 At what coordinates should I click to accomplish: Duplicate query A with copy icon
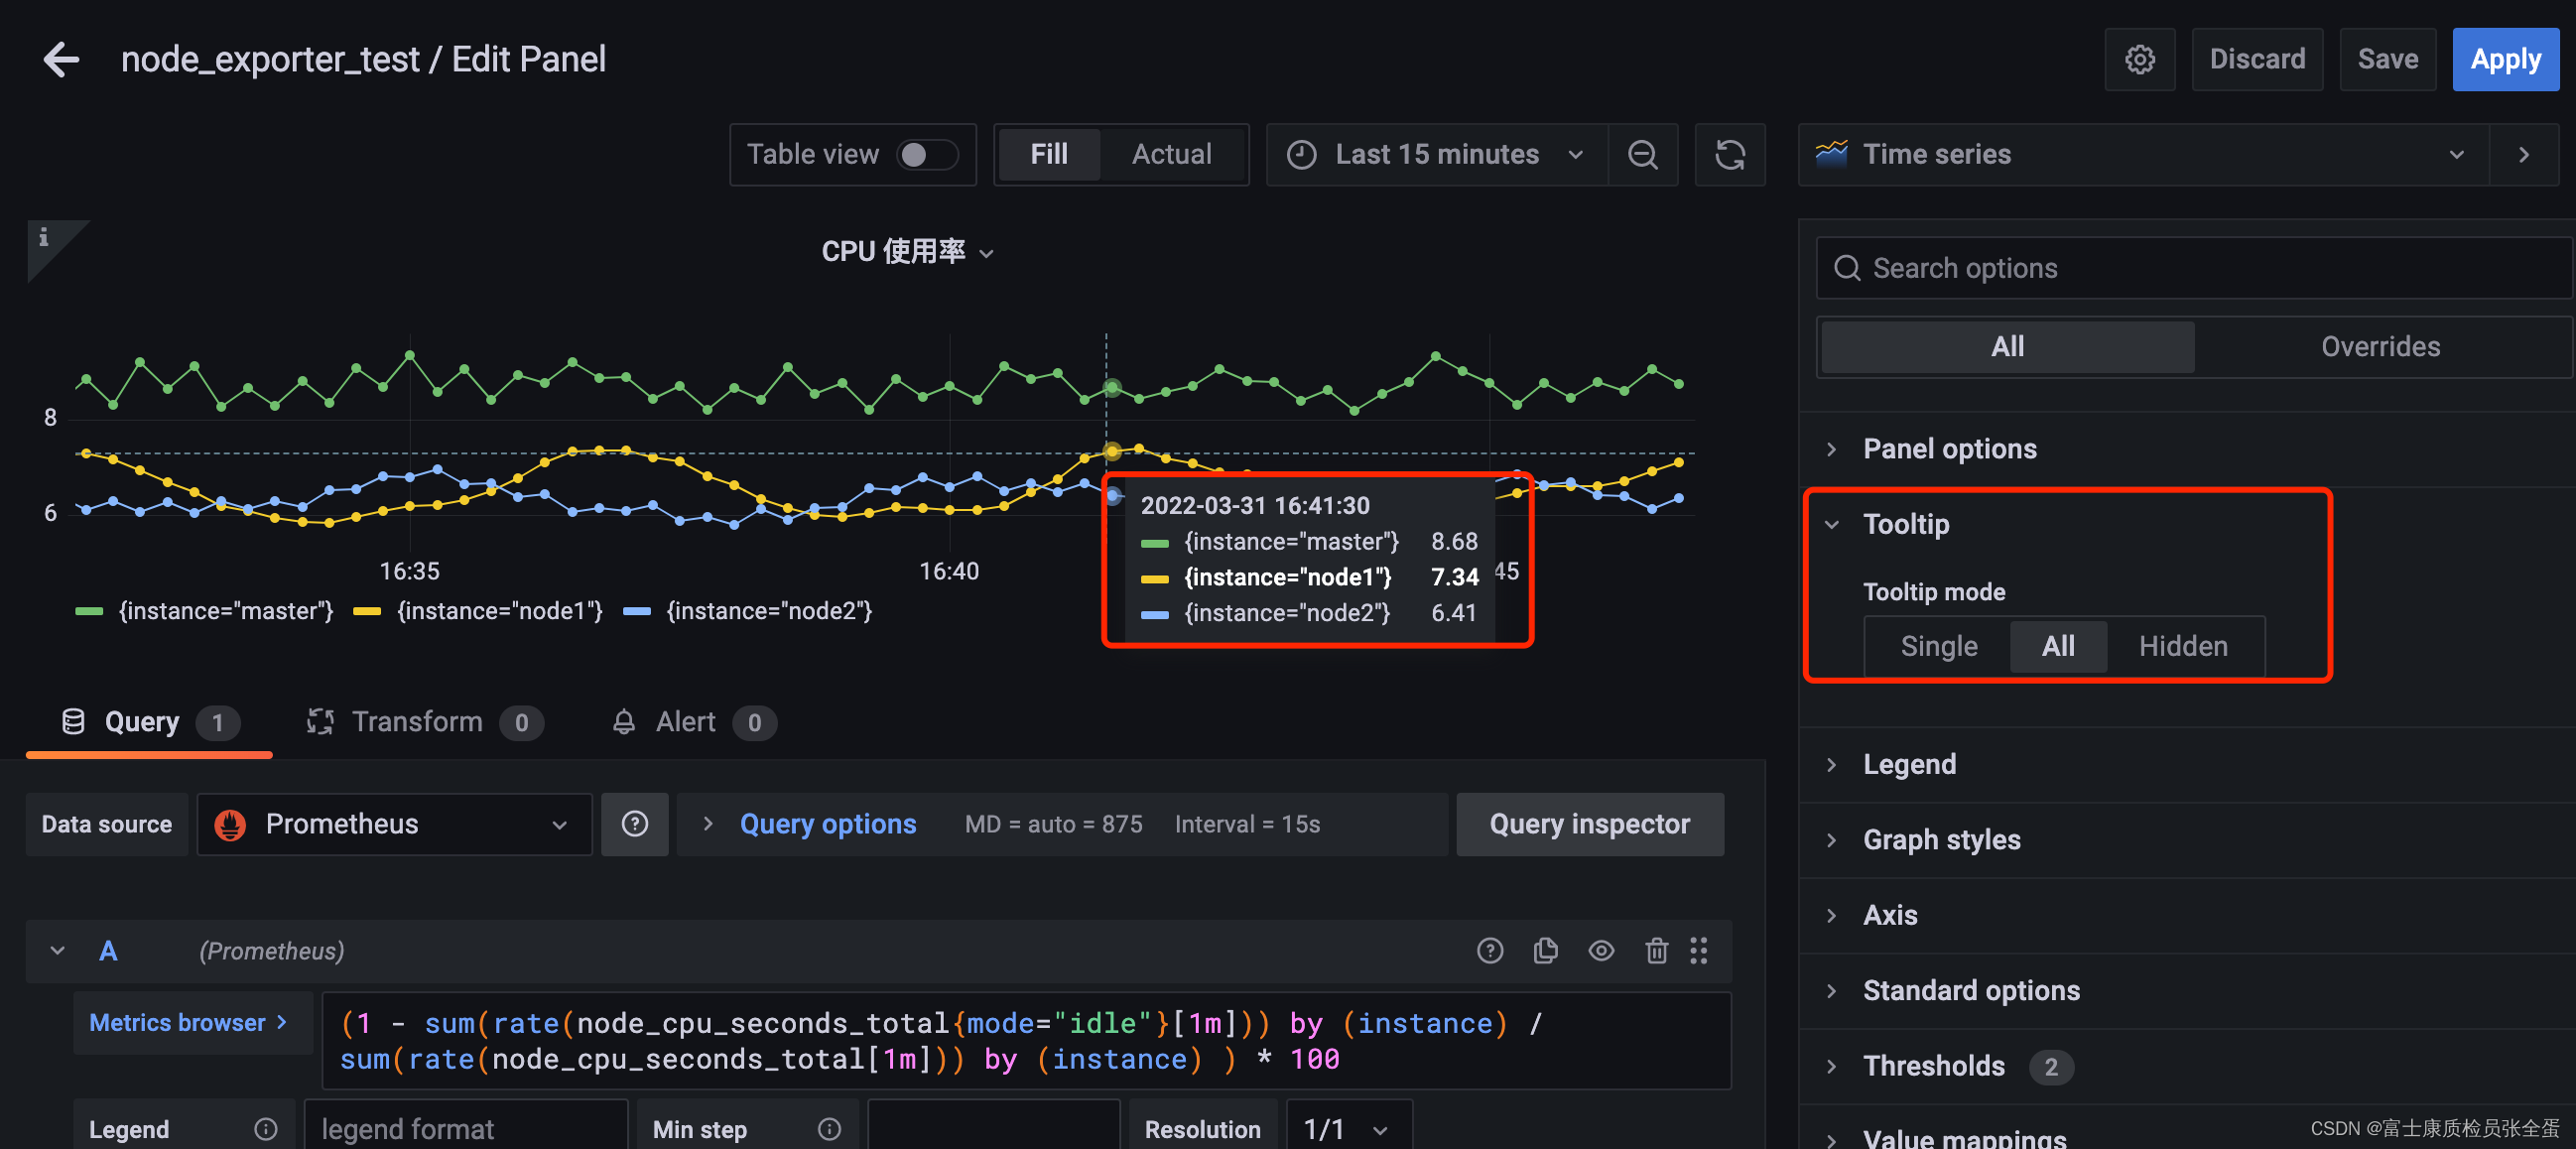1544,950
